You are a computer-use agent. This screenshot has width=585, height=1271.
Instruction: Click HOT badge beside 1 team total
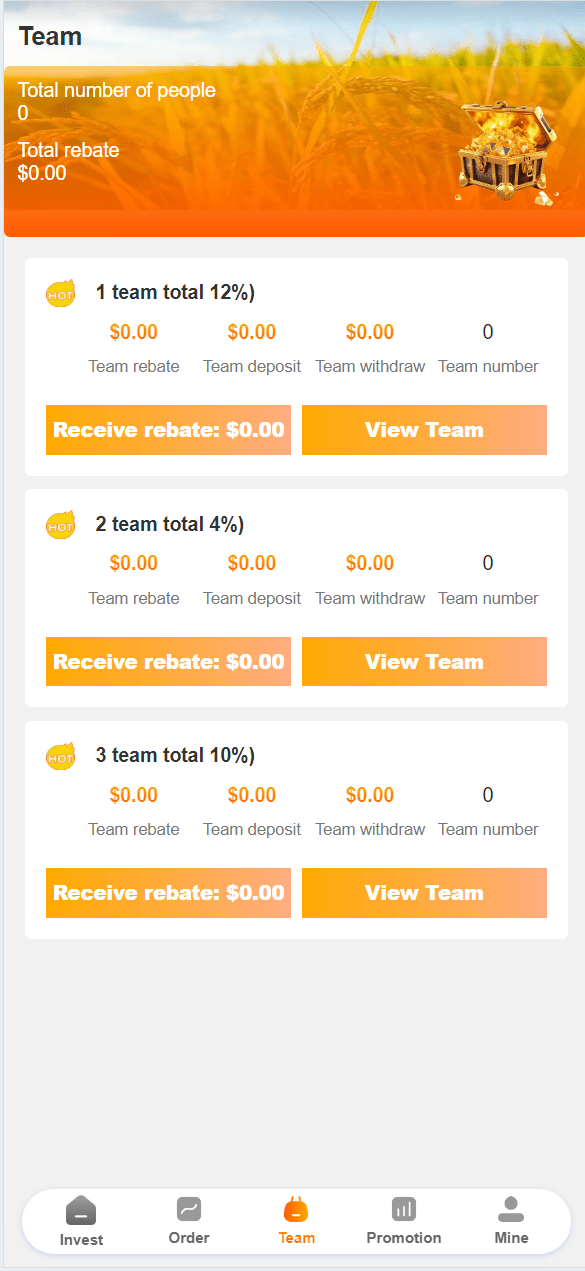pos(61,294)
